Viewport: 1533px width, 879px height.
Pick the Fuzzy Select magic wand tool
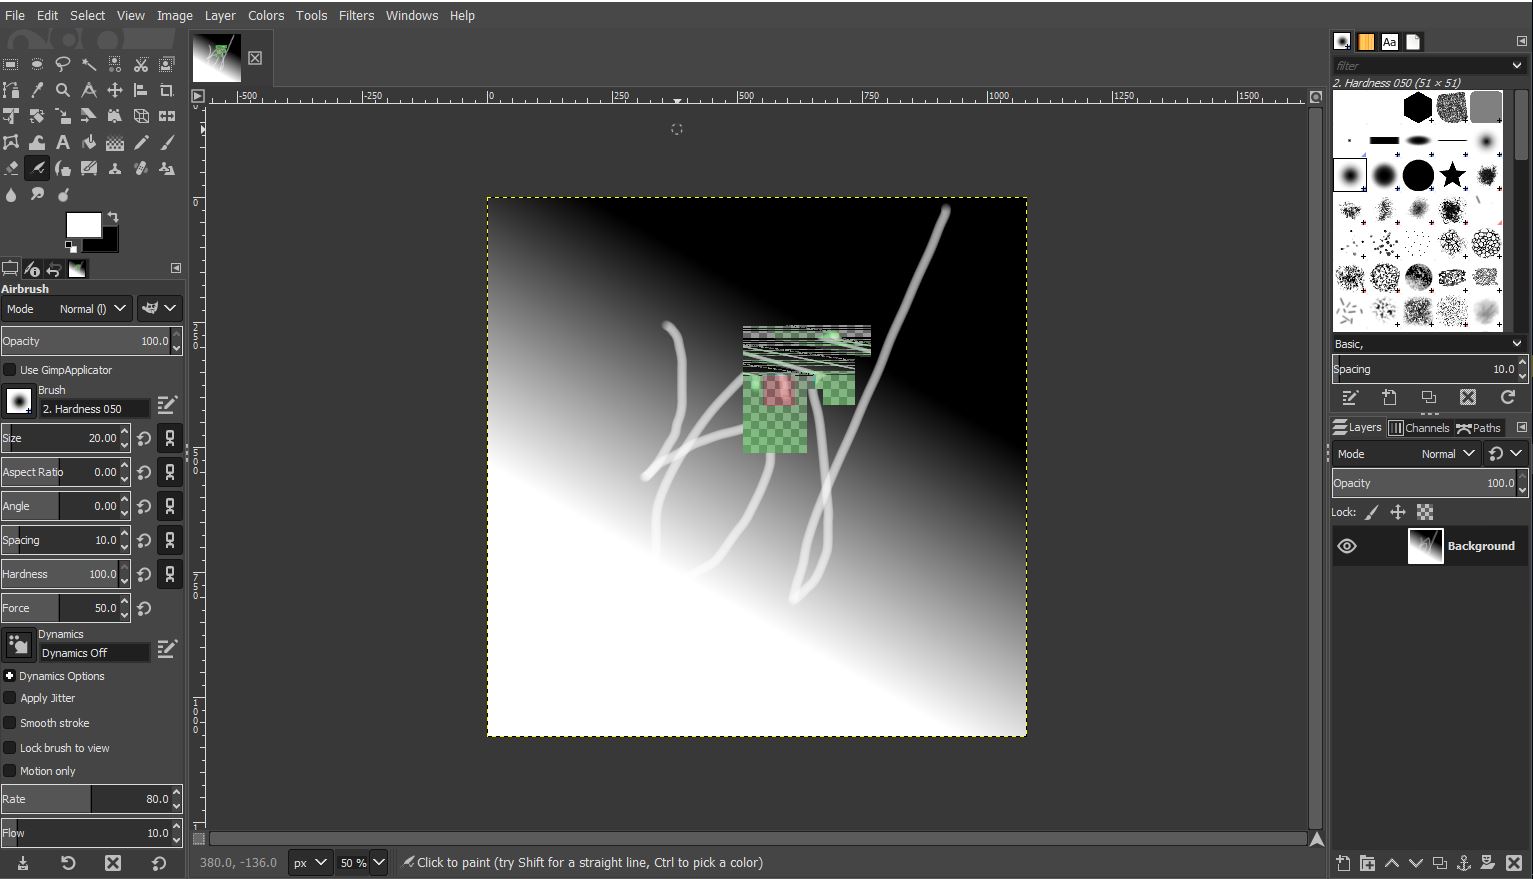[89, 64]
